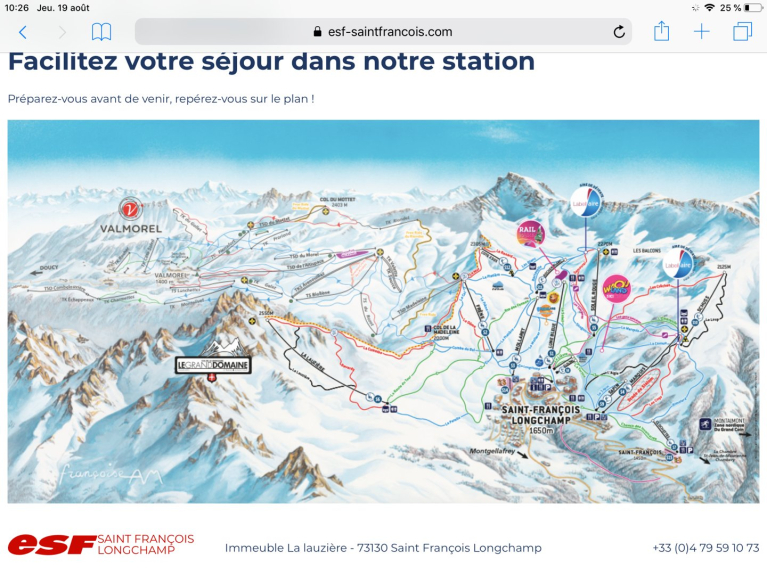This screenshot has height=575, width=767.
Task: Tap the Immeuble La lauzière address text
Action: point(383,548)
